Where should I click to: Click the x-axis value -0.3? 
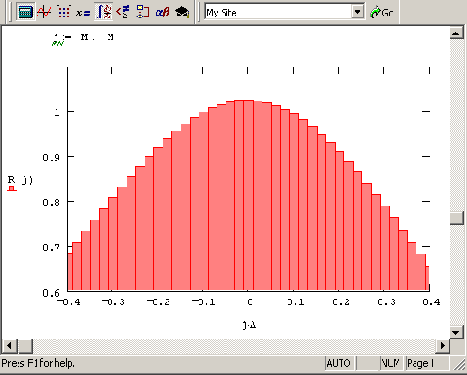click(x=113, y=302)
